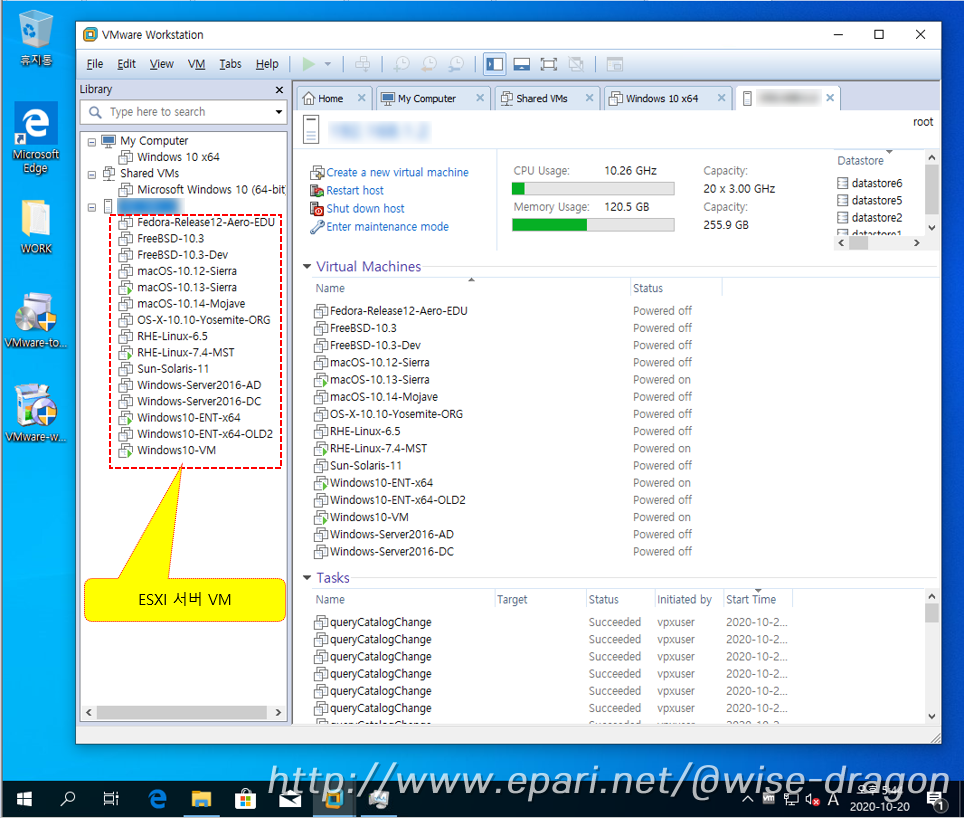Open the File menu

pos(95,64)
